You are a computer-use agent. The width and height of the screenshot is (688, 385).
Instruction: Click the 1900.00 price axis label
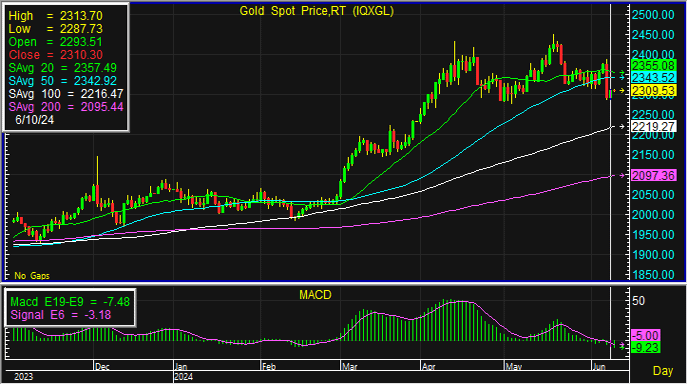(653, 255)
